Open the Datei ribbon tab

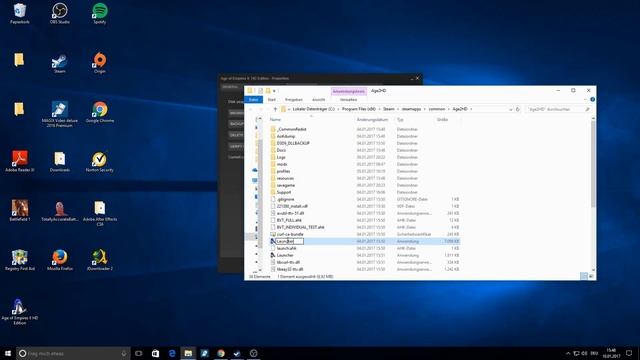253,100
